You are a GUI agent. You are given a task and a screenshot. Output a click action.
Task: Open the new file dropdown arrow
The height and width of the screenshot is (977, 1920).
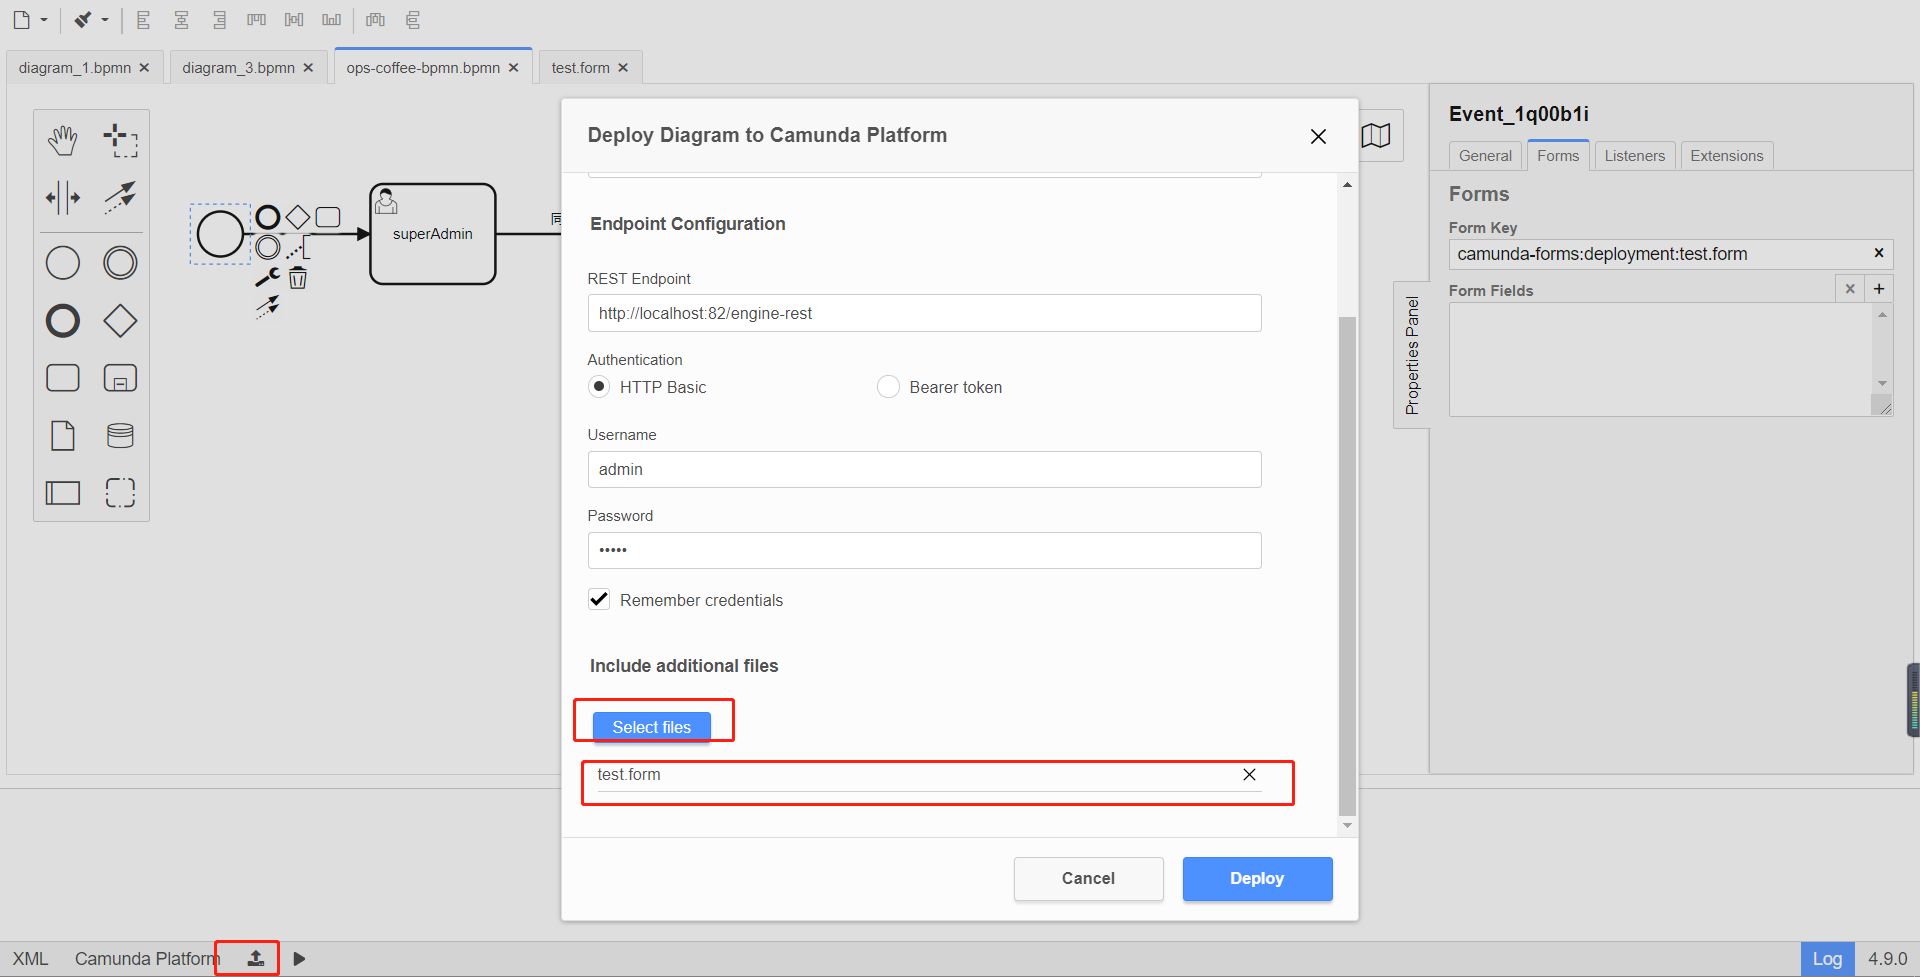(x=44, y=20)
